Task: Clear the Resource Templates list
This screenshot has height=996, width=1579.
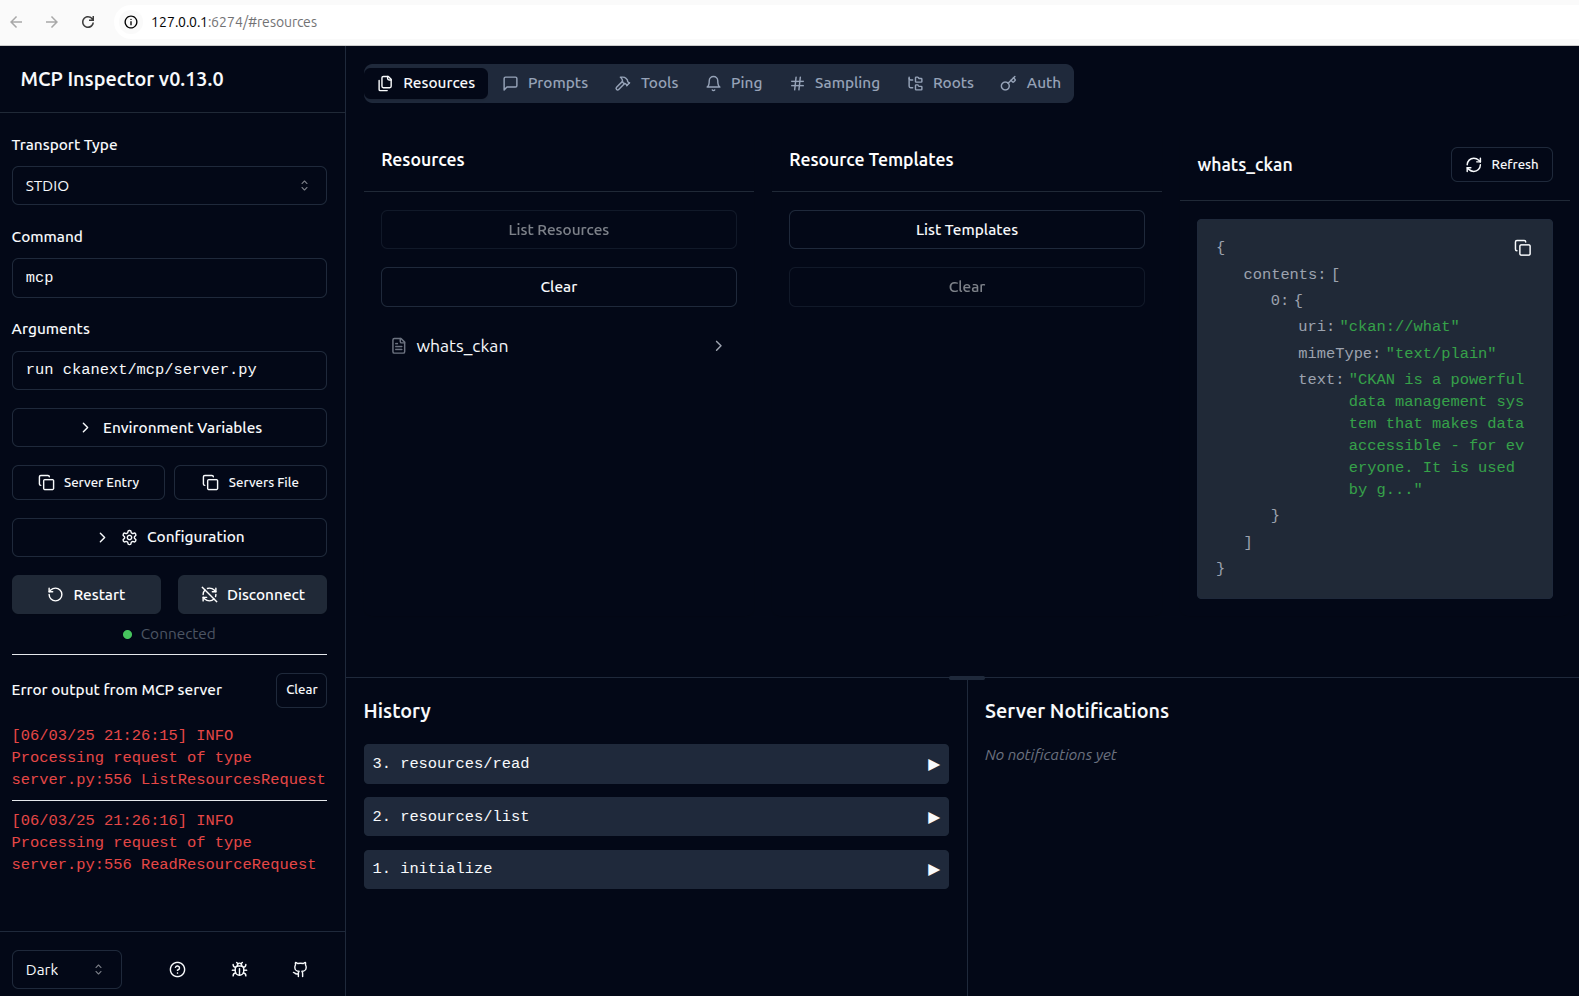Action: tap(967, 287)
